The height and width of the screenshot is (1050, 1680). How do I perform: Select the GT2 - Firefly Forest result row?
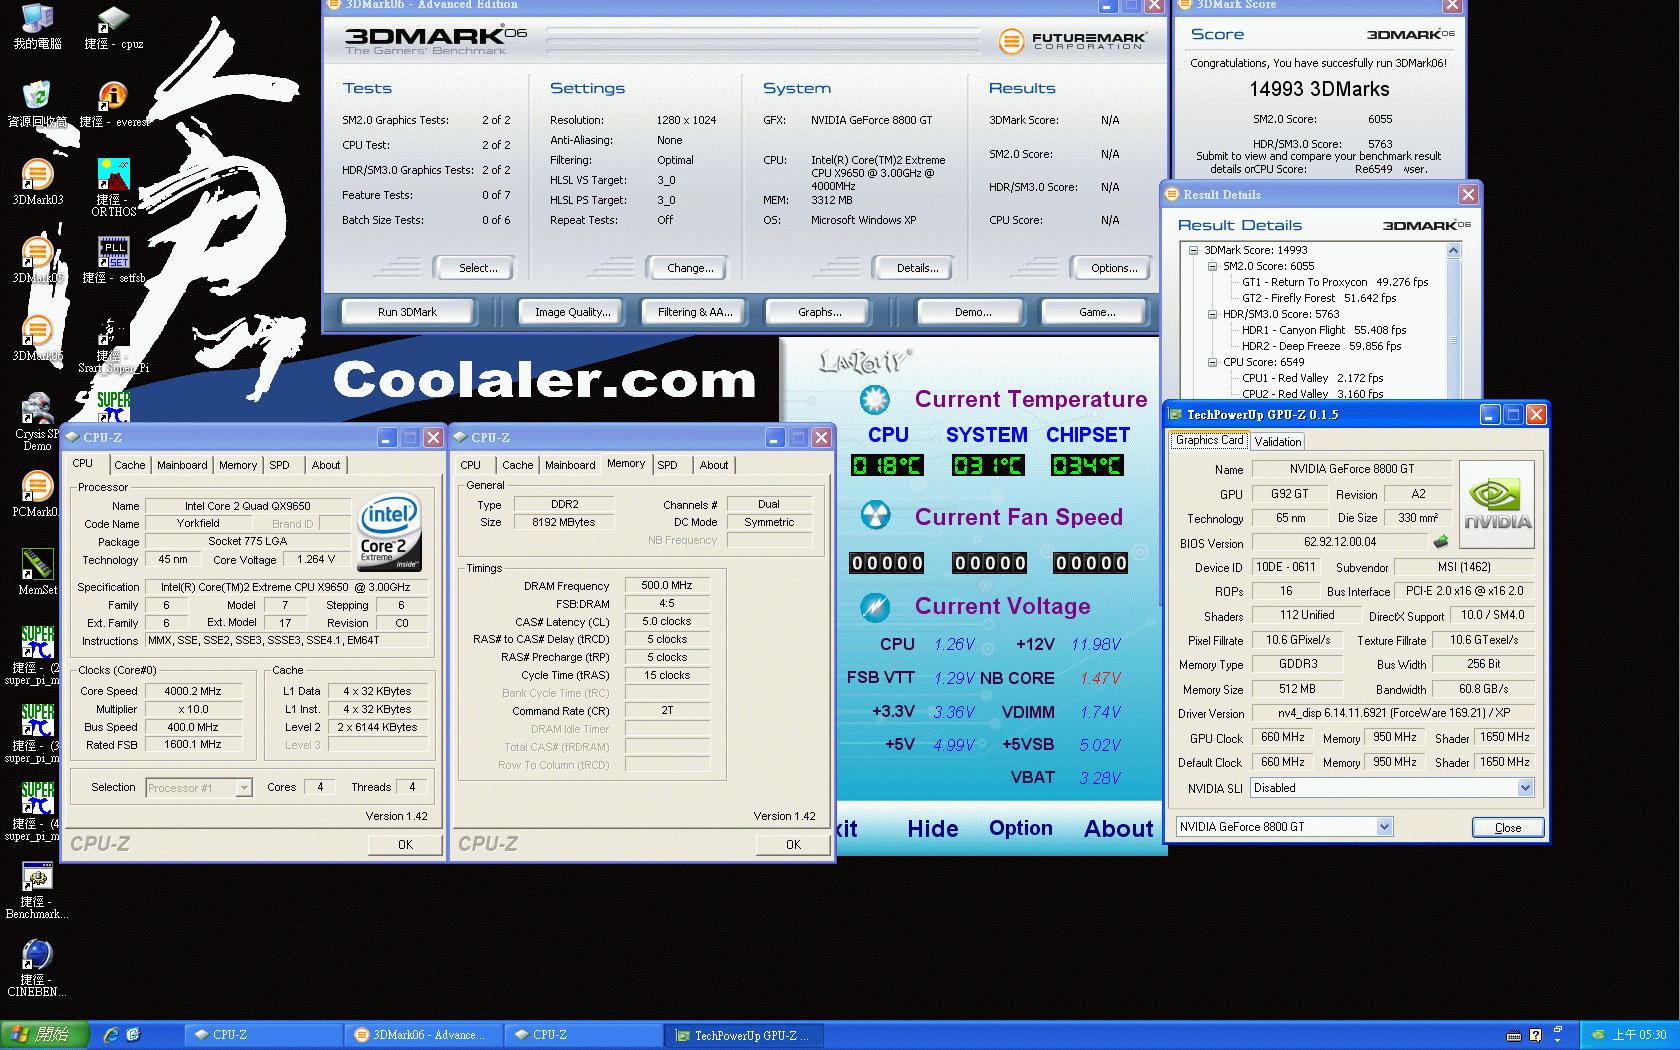[1319, 298]
